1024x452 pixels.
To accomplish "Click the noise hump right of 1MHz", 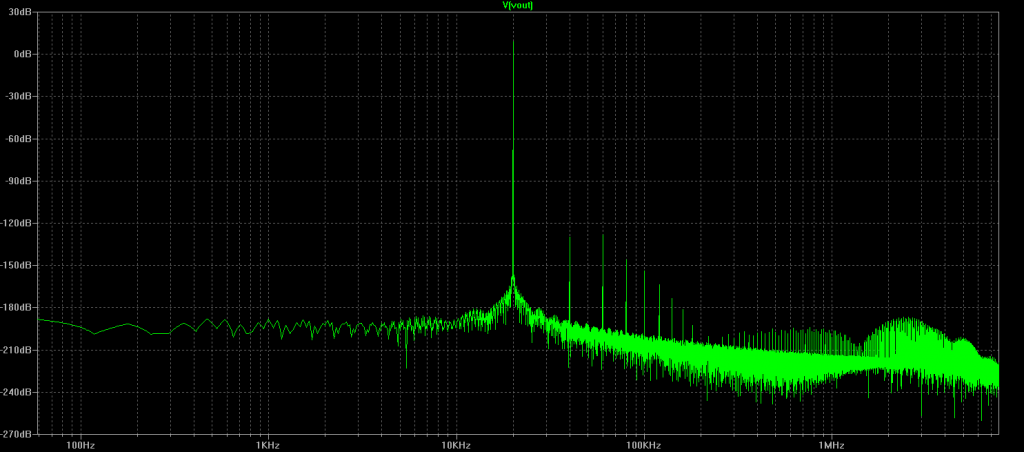I will pos(906,327).
